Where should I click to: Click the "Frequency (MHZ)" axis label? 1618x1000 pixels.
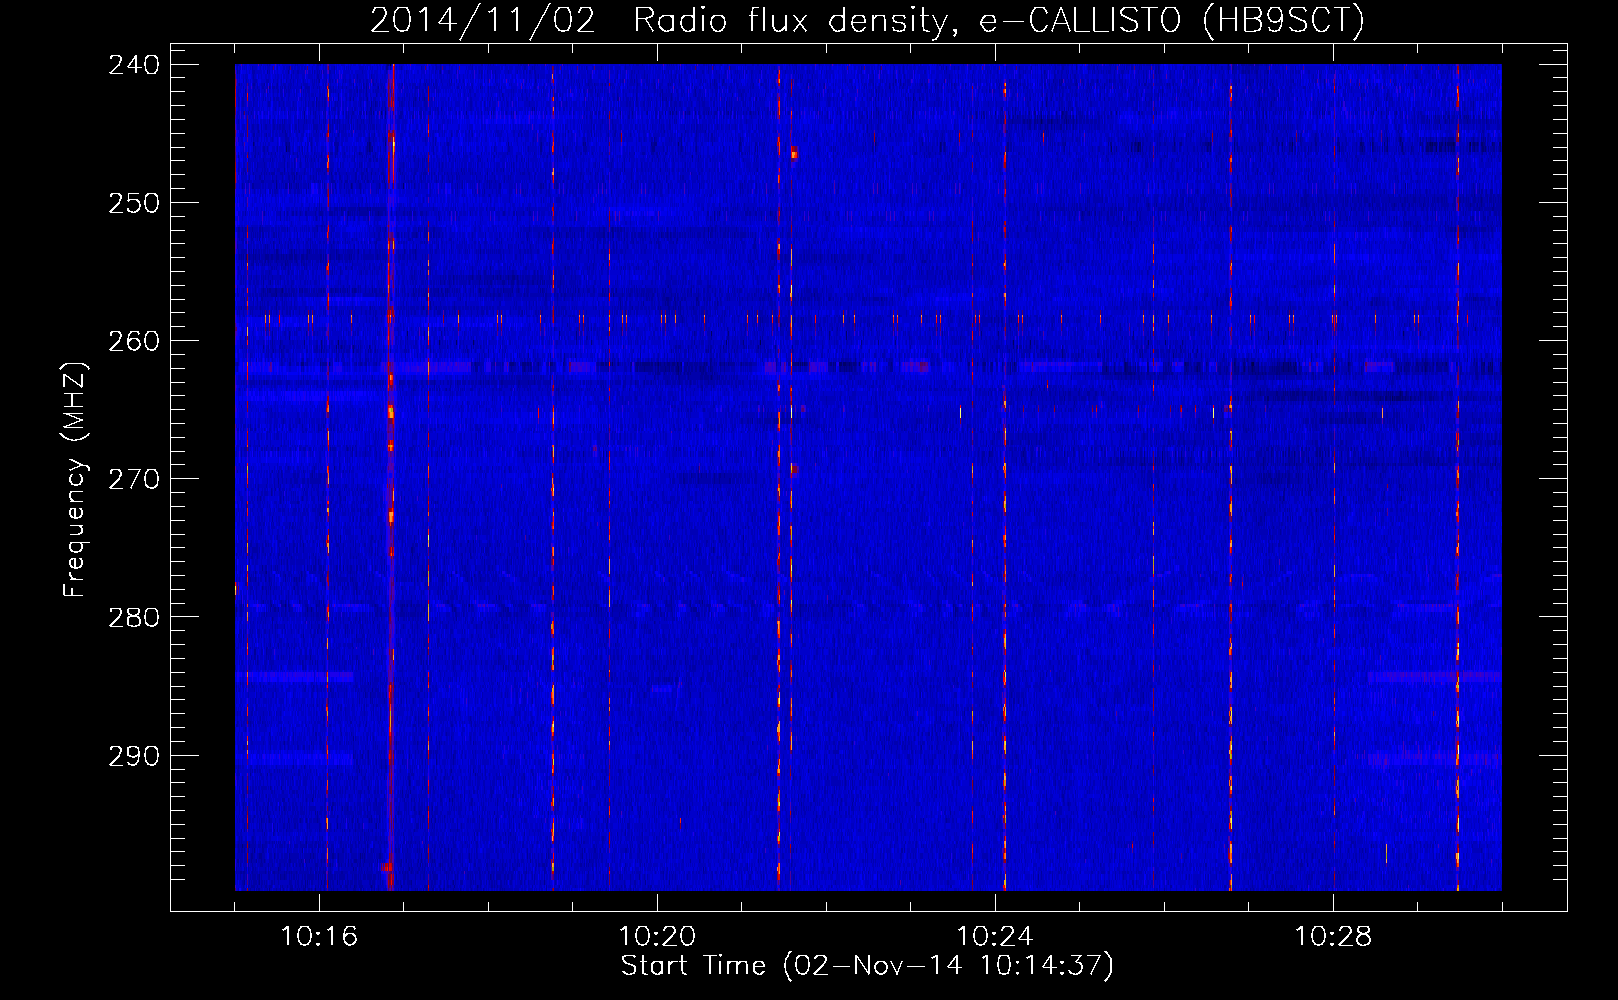75,479
